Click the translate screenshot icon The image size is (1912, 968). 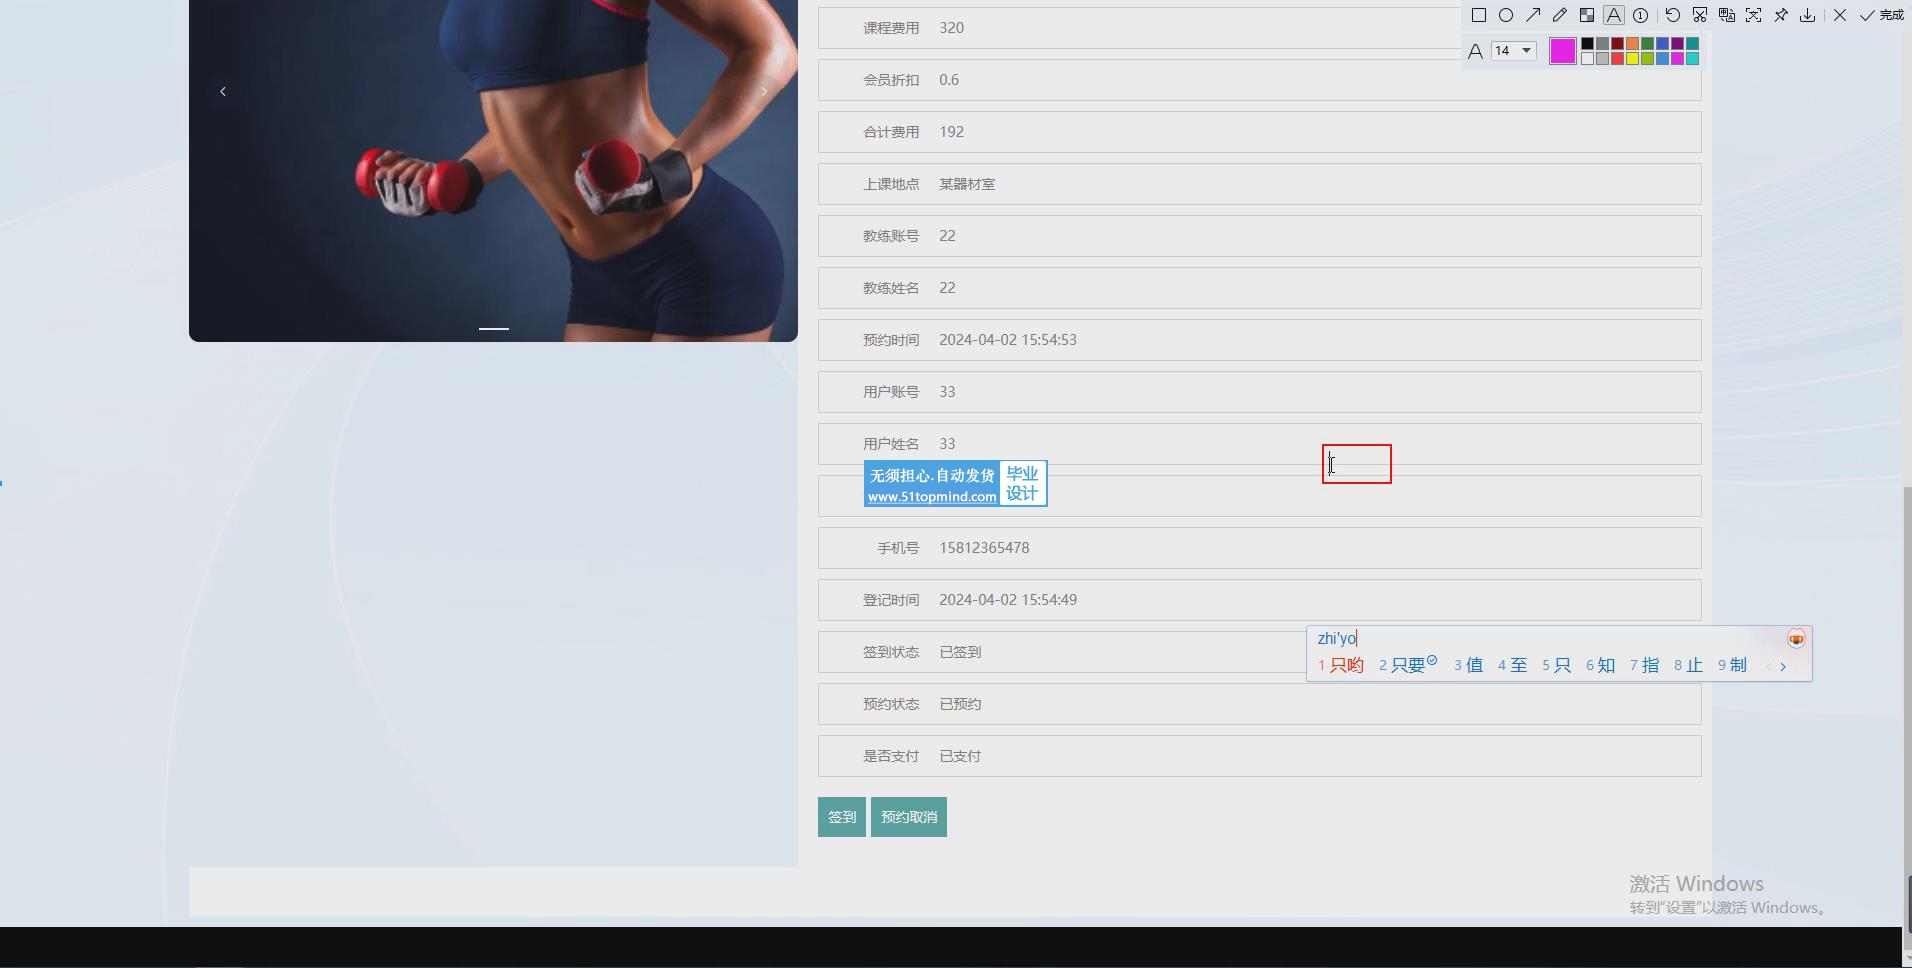[x=1727, y=15]
